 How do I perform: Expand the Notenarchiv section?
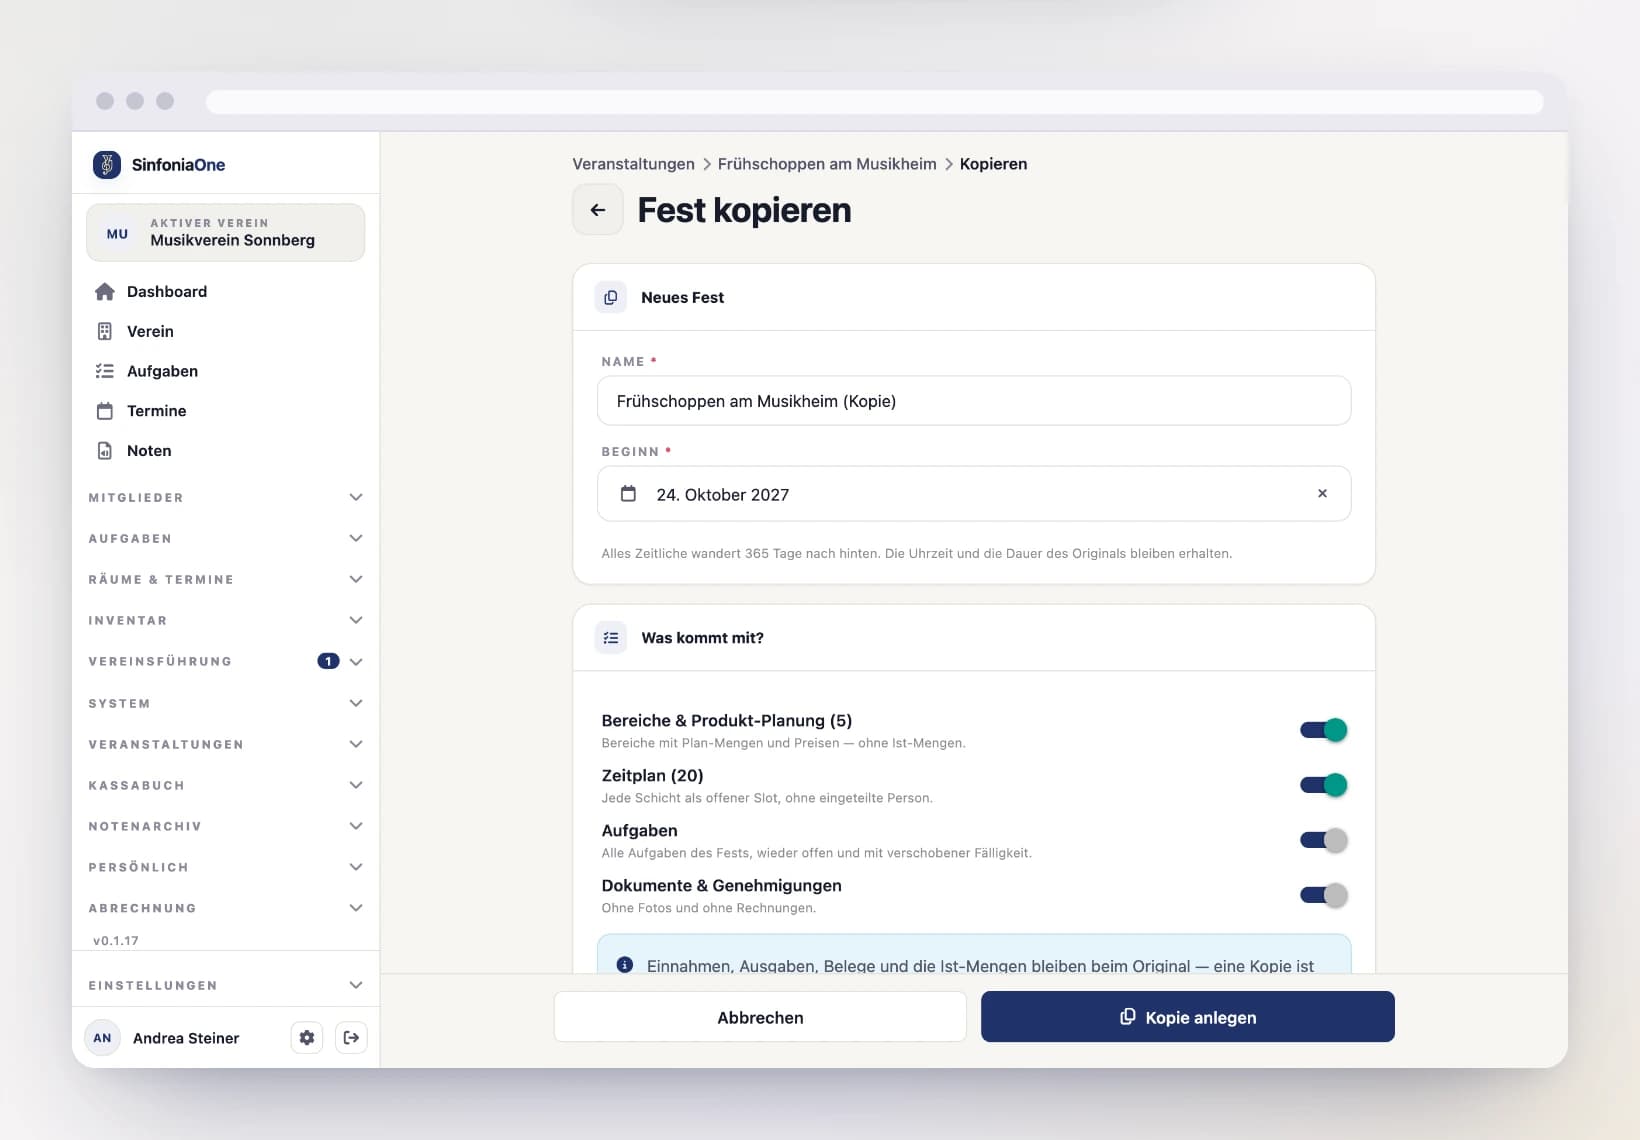click(226, 826)
